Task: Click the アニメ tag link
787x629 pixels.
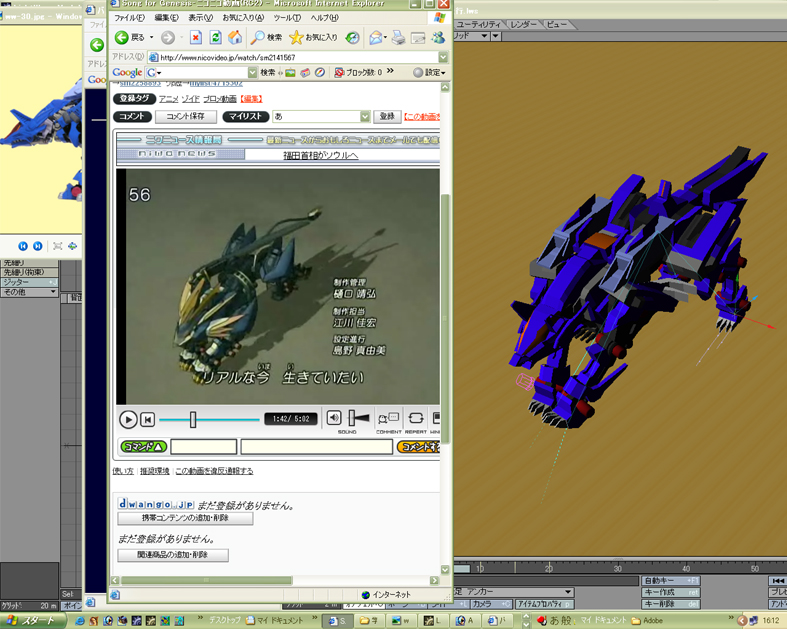Action: coord(169,99)
